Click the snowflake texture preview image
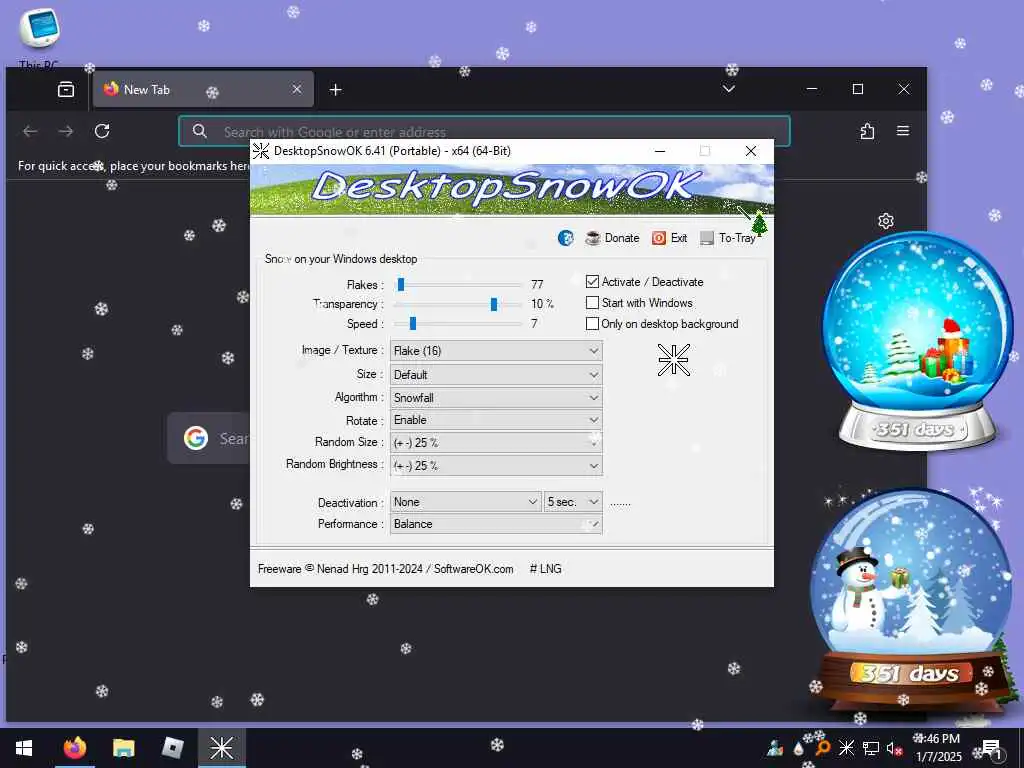This screenshot has width=1024, height=768. click(674, 360)
